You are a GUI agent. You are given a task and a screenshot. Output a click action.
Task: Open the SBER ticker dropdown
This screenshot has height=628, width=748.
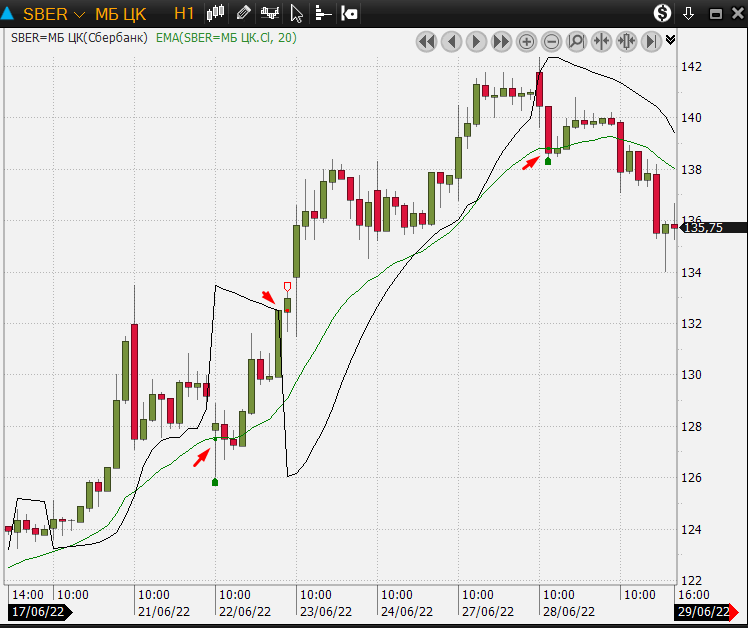79,13
